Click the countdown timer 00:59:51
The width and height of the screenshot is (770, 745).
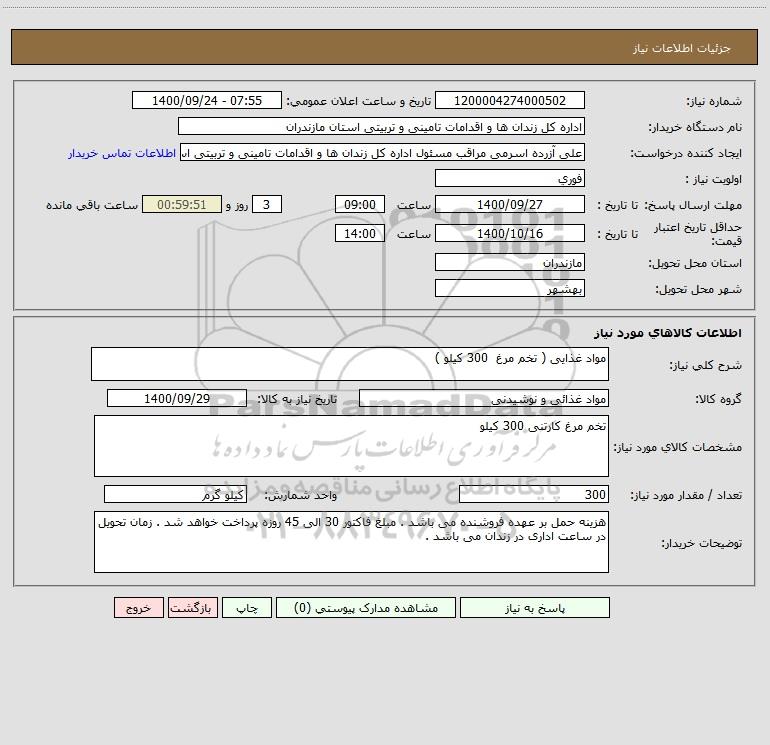click(x=182, y=204)
